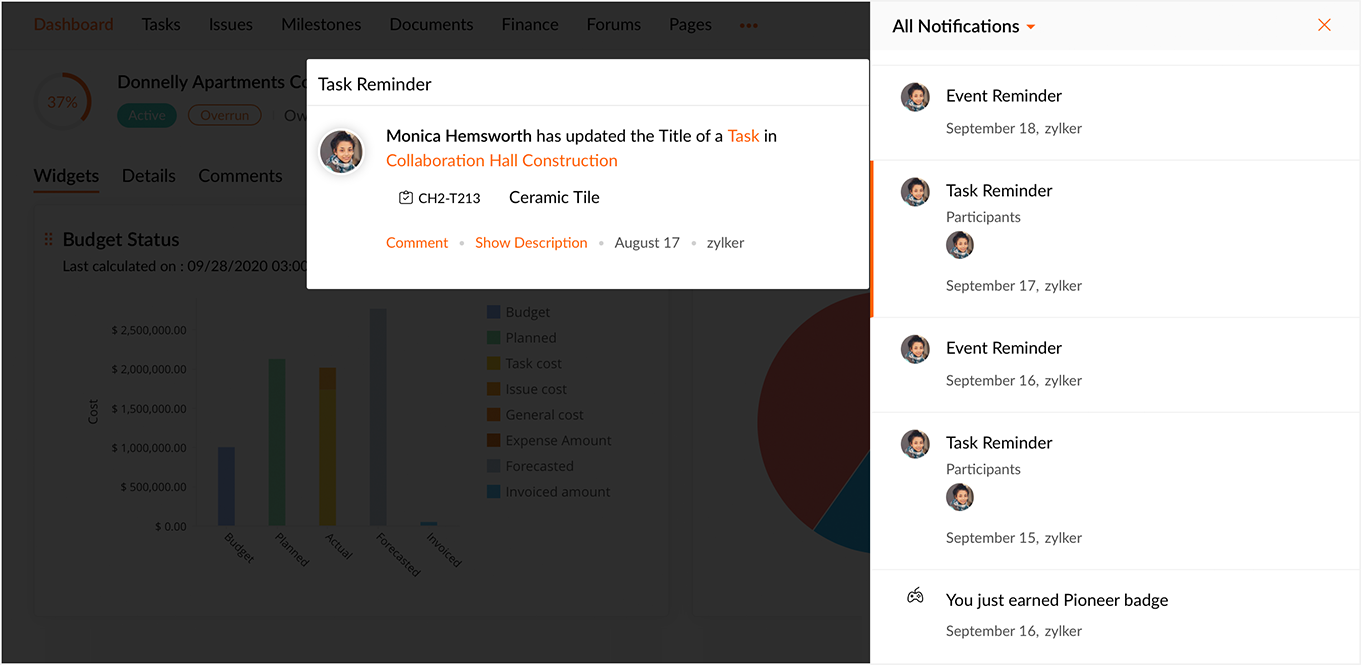Open the Milestones tab
This screenshot has height=665, width=1361.
point(321,24)
